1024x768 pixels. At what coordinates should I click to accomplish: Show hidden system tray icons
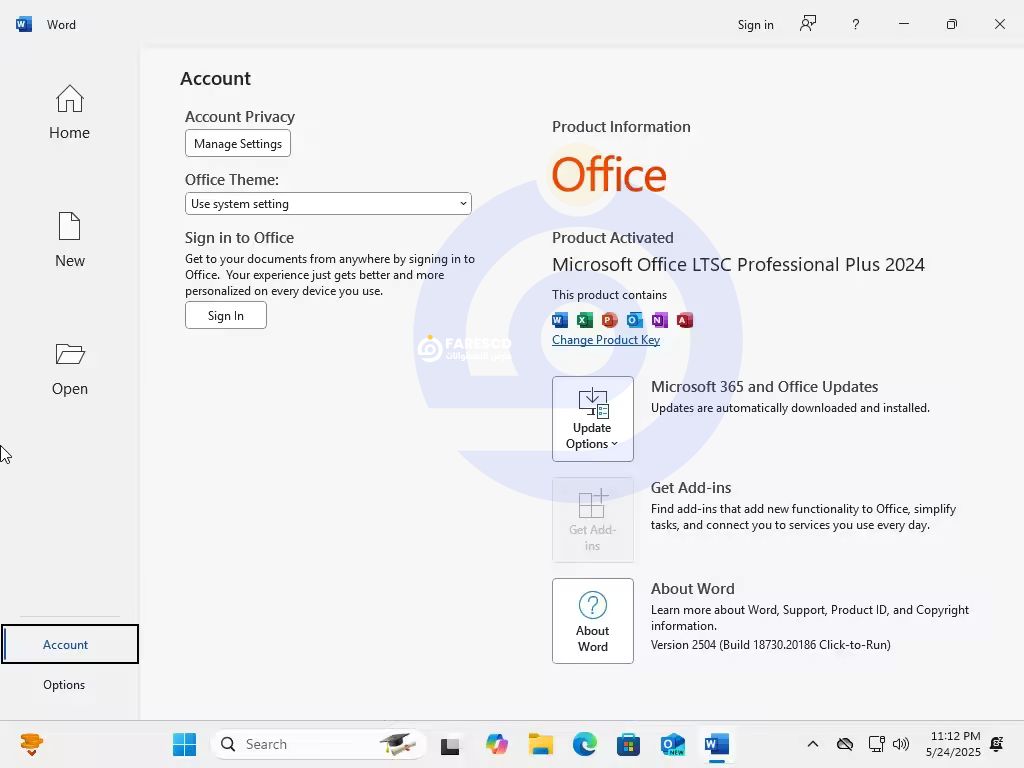tap(812, 744)
